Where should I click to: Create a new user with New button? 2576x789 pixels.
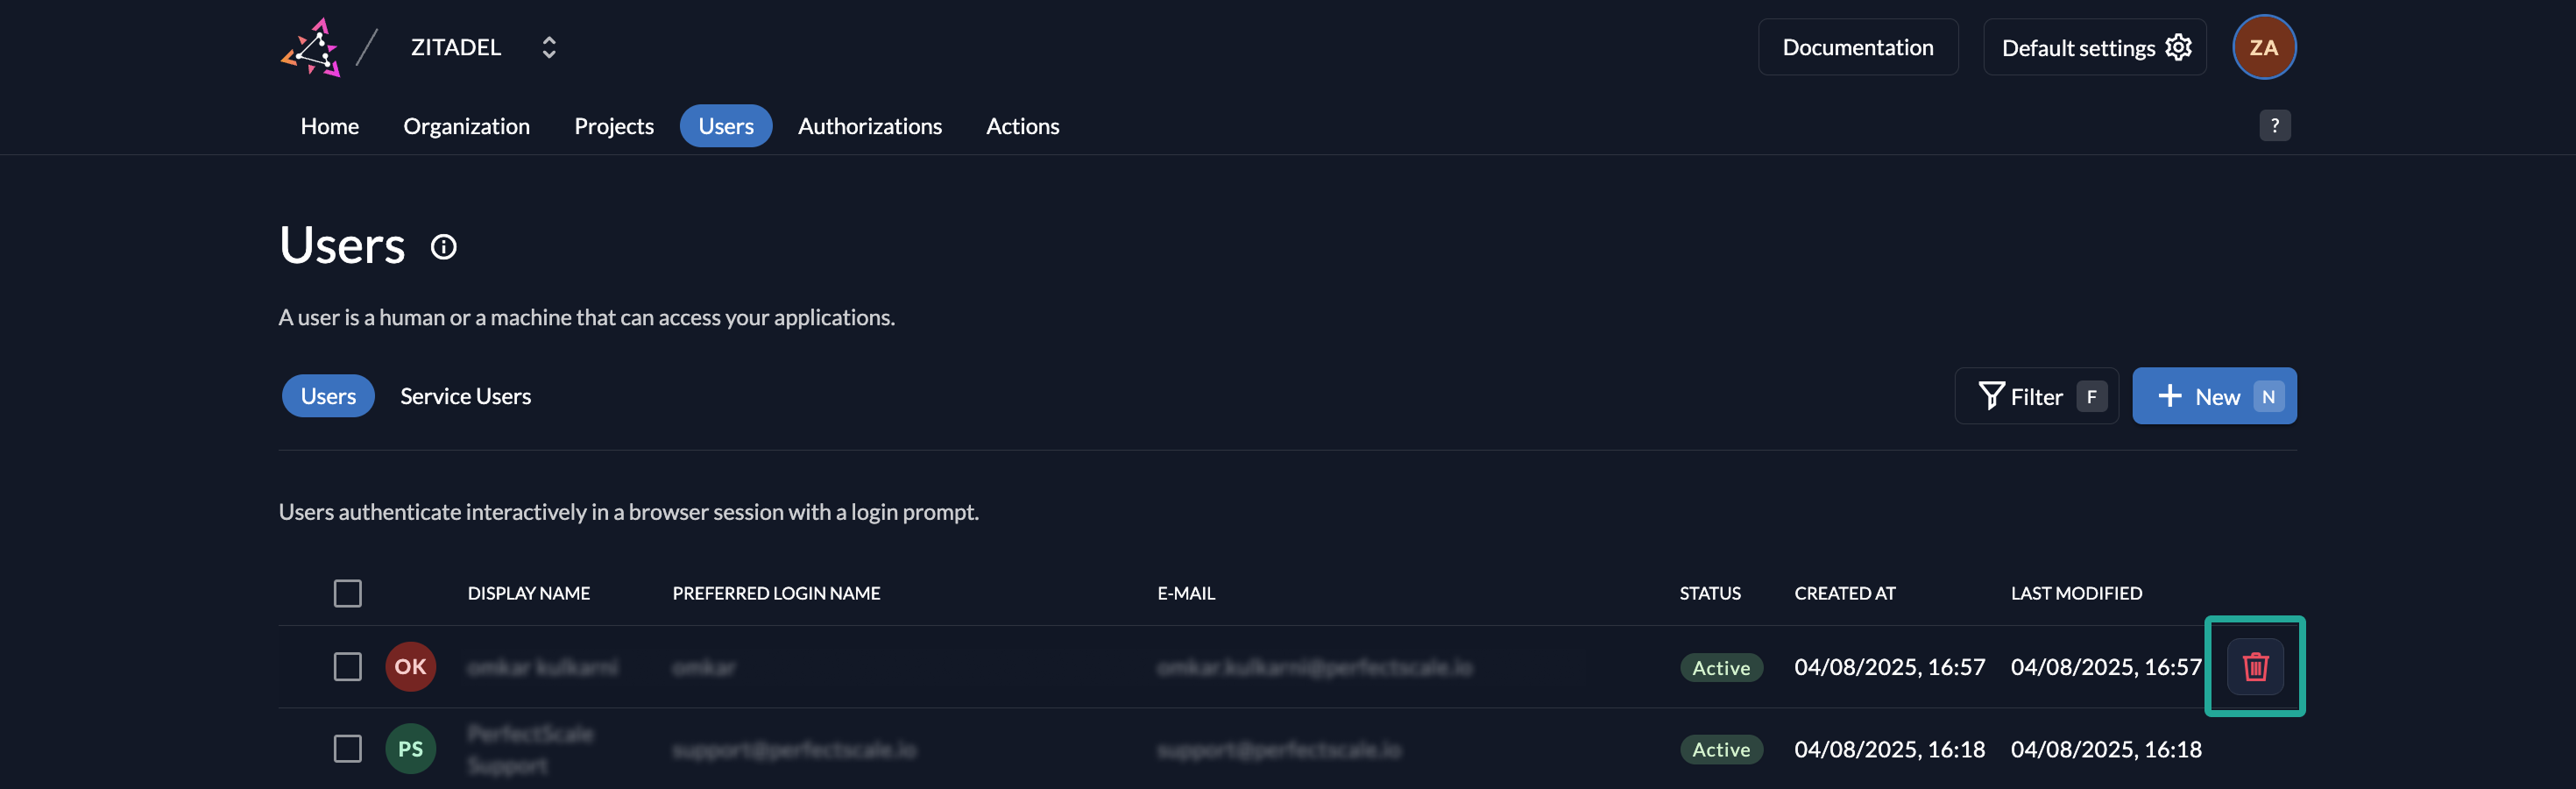click(x=2214, y=396)
